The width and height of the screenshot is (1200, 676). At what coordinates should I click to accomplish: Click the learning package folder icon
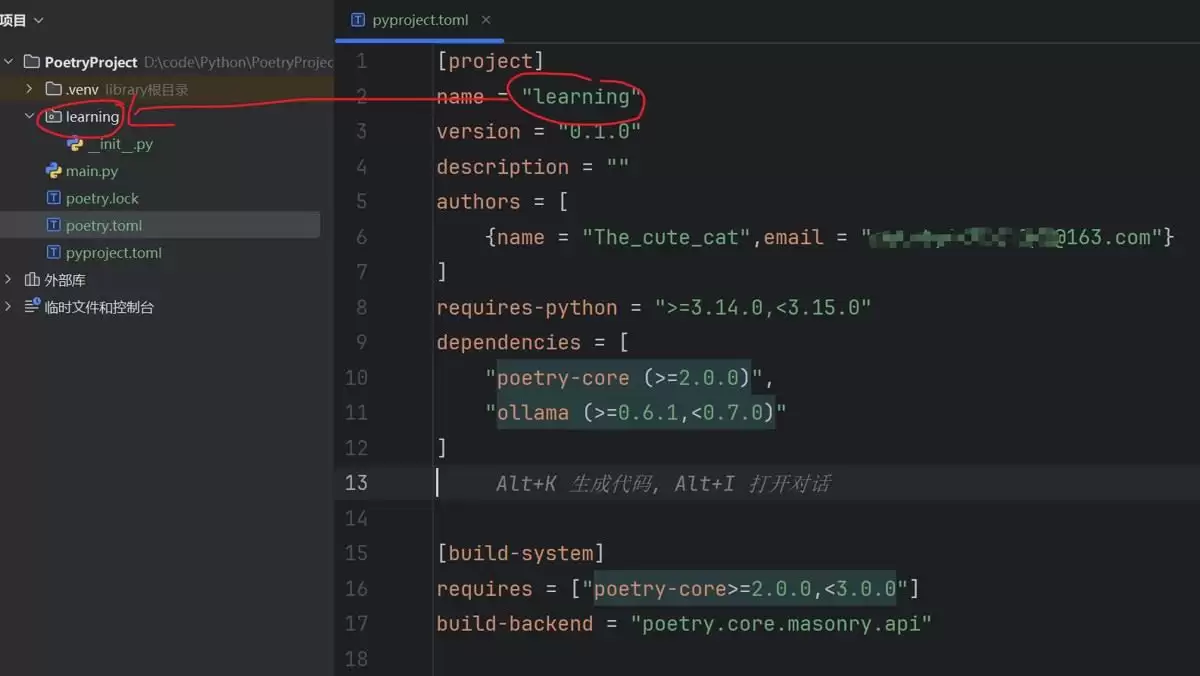pyautogui.click(x=54, y=116)
